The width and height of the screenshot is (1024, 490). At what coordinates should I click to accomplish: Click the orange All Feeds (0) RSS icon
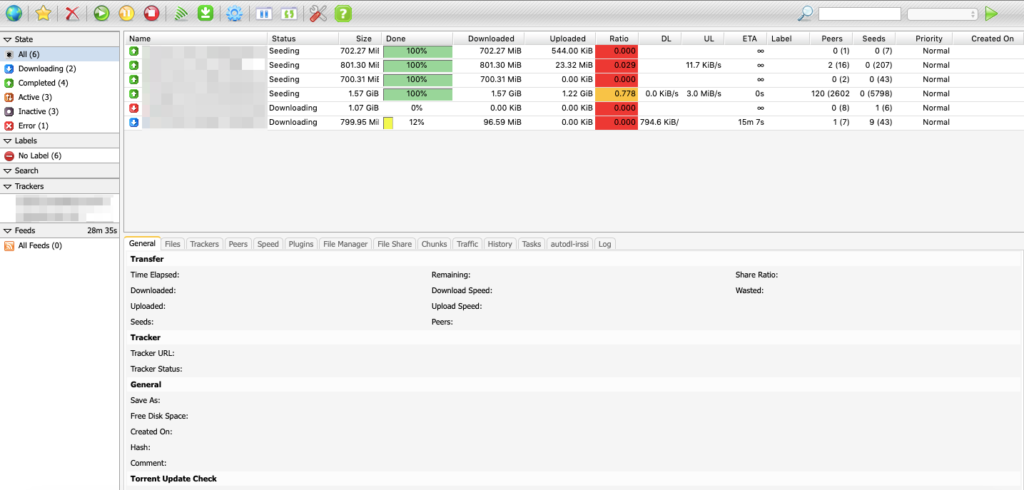9,246
